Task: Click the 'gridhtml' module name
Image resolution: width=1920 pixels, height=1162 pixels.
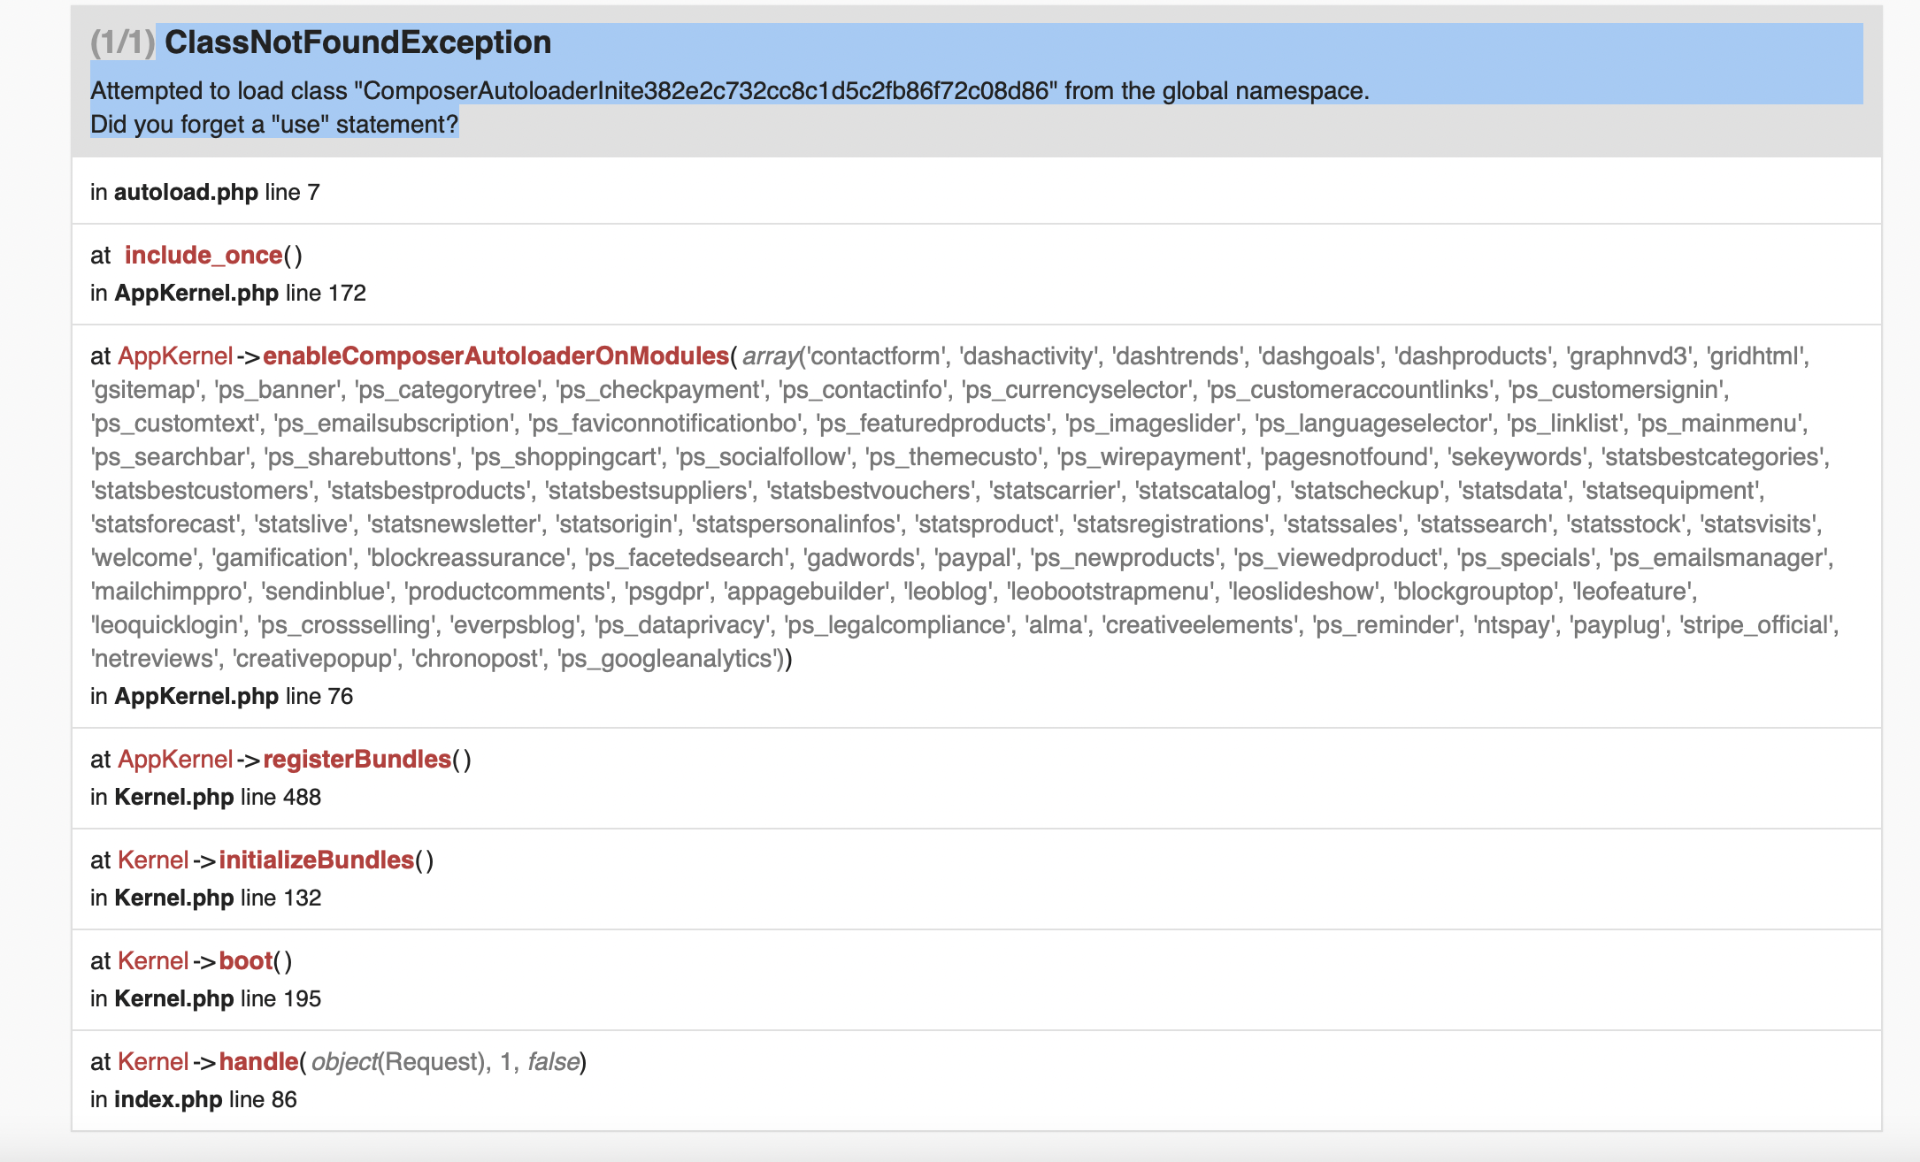Action: 1756,356
